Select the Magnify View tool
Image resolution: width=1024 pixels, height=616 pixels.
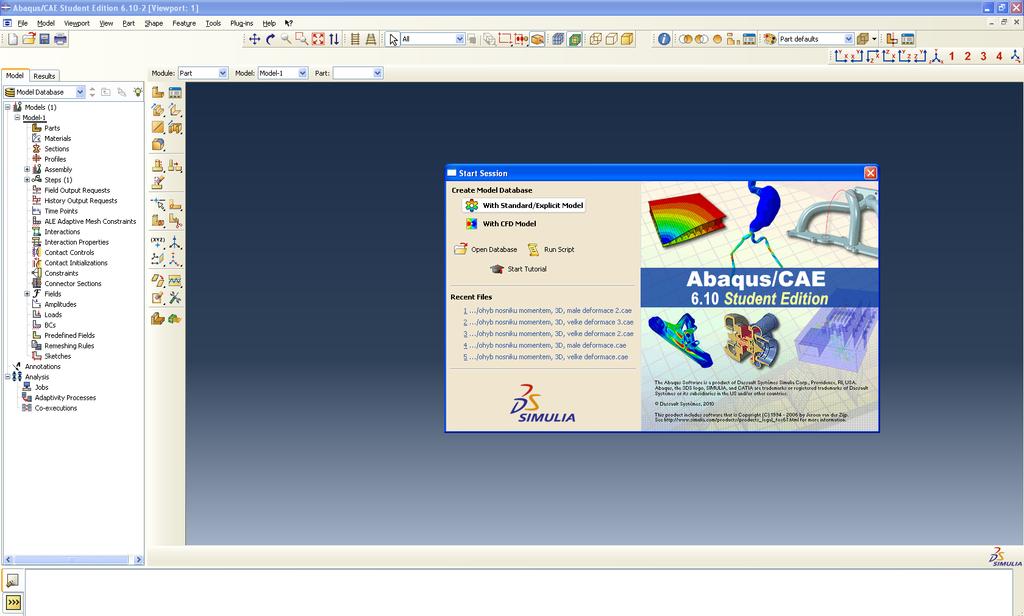pos(286,39)
